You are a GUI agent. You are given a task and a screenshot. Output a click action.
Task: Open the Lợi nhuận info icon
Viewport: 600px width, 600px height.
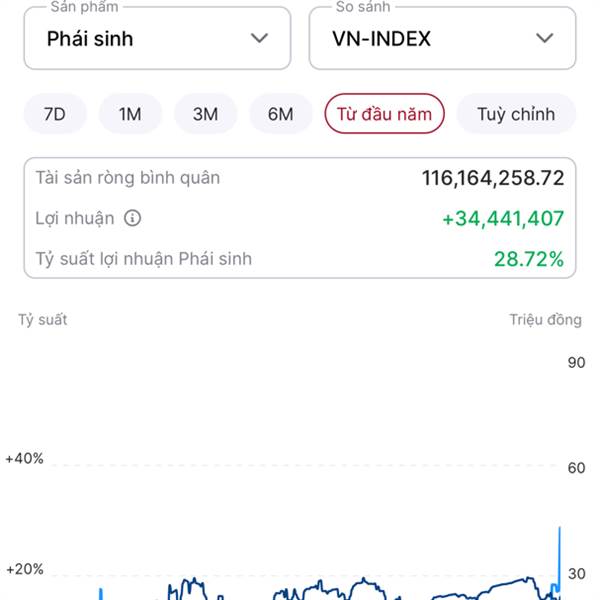[132, 218]
